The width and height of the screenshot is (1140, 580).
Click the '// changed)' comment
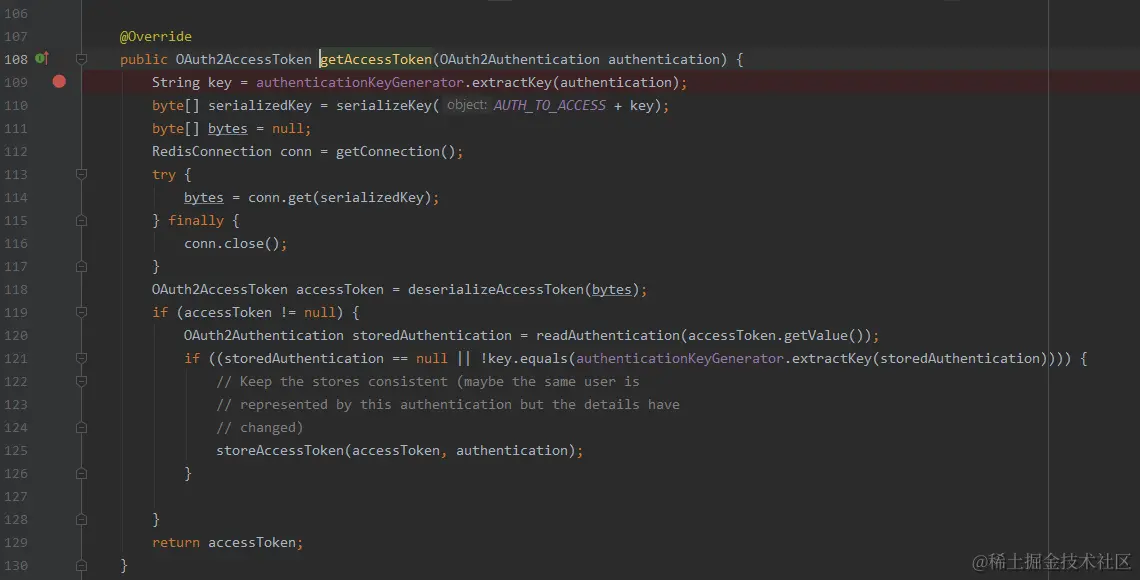click(x=260, y=427)
